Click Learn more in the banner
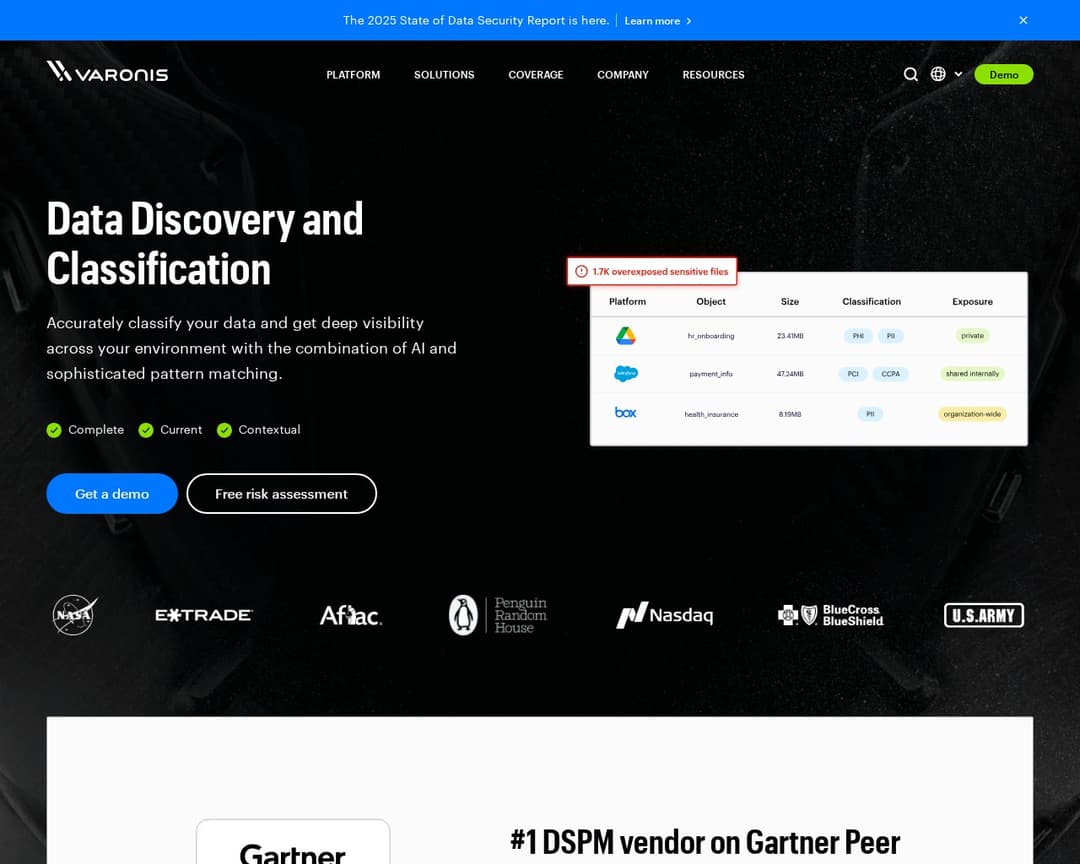Screen dimensions: 1080x864 [658, 21]
